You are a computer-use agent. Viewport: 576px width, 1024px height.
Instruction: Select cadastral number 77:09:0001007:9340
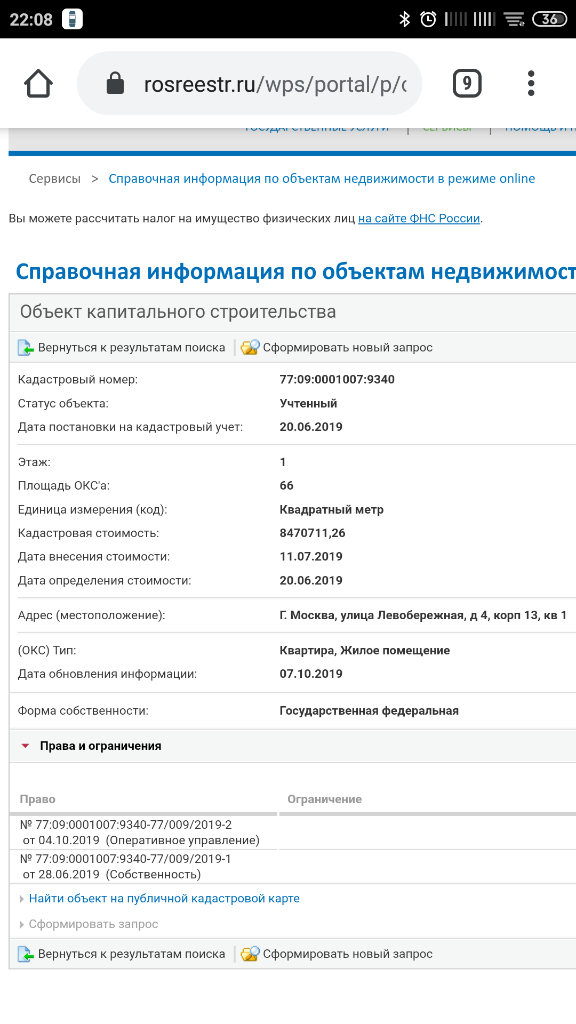point(337,379)
